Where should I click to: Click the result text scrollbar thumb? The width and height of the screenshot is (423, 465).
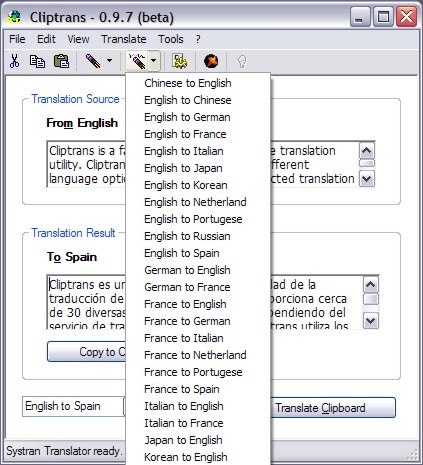[x=371, y=299]
